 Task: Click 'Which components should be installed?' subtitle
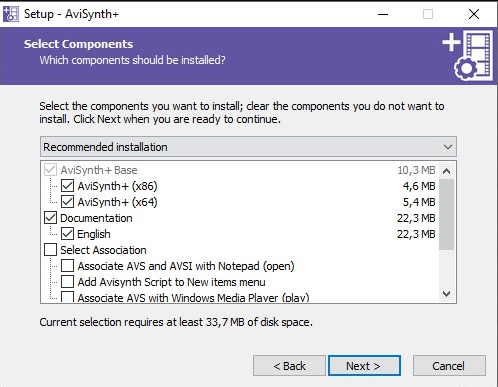132,60
